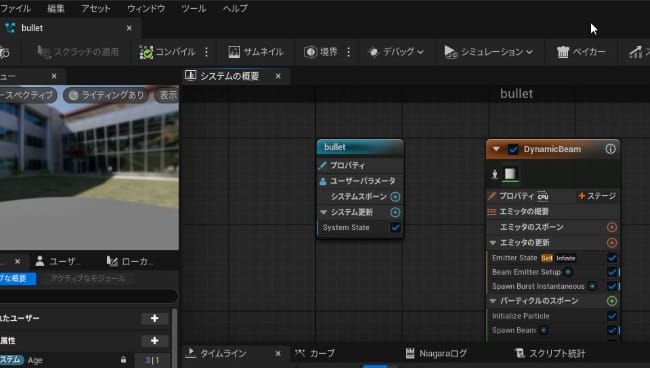Open the ファイル menu

tap(15, 8)
